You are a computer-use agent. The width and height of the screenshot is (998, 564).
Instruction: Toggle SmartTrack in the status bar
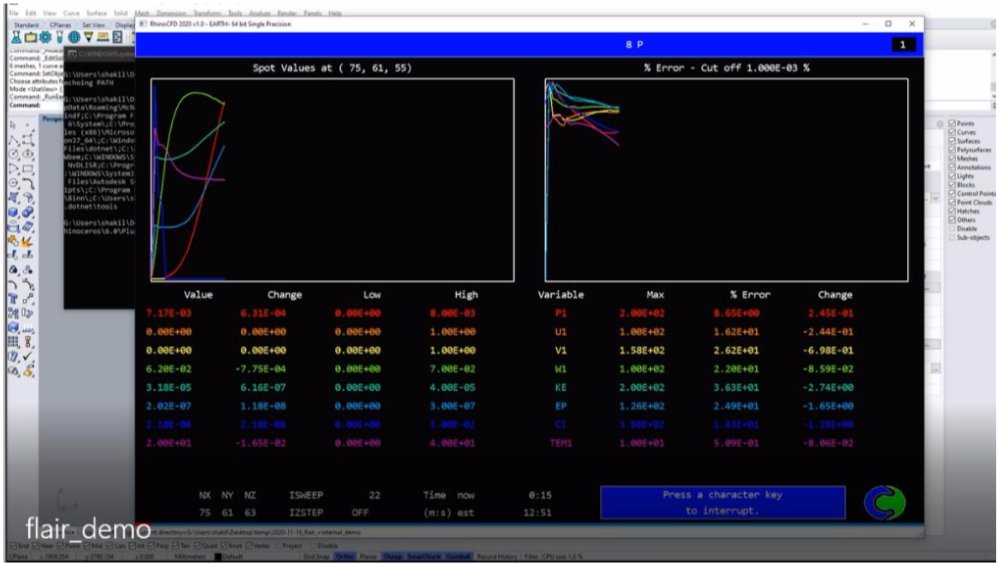click(x=424, y=556)
